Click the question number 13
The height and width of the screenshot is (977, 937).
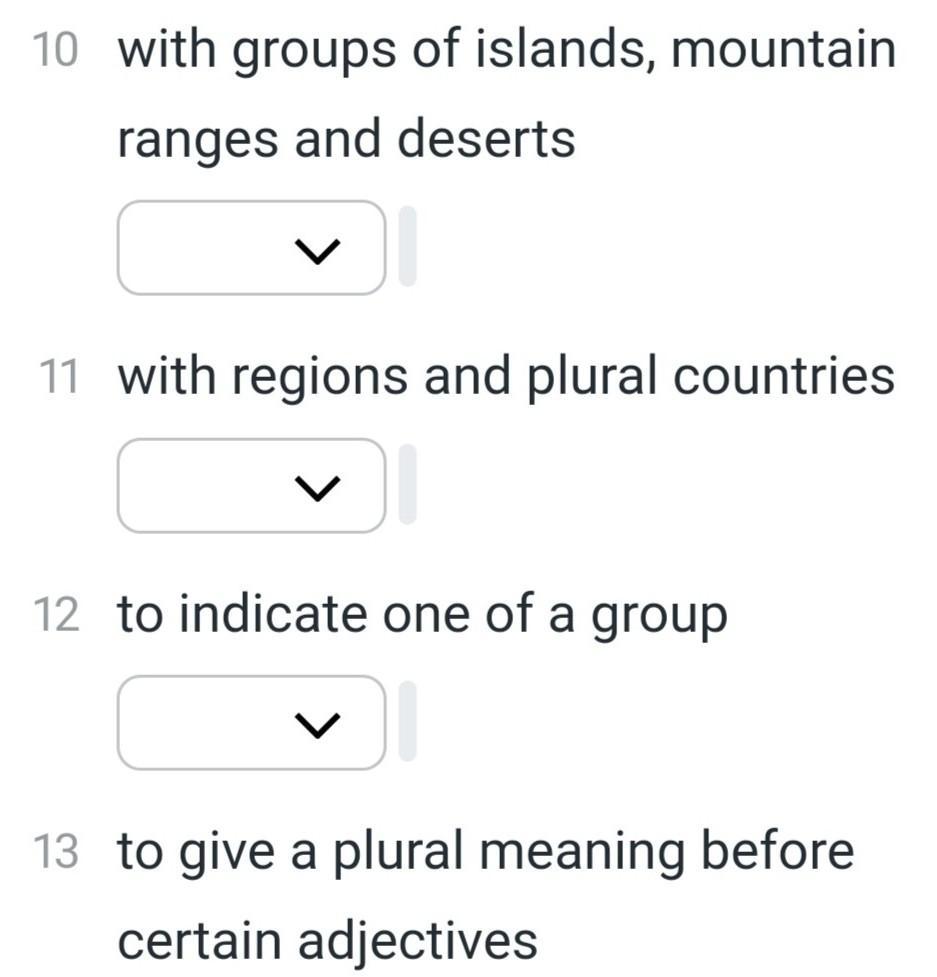click(55, 853)
